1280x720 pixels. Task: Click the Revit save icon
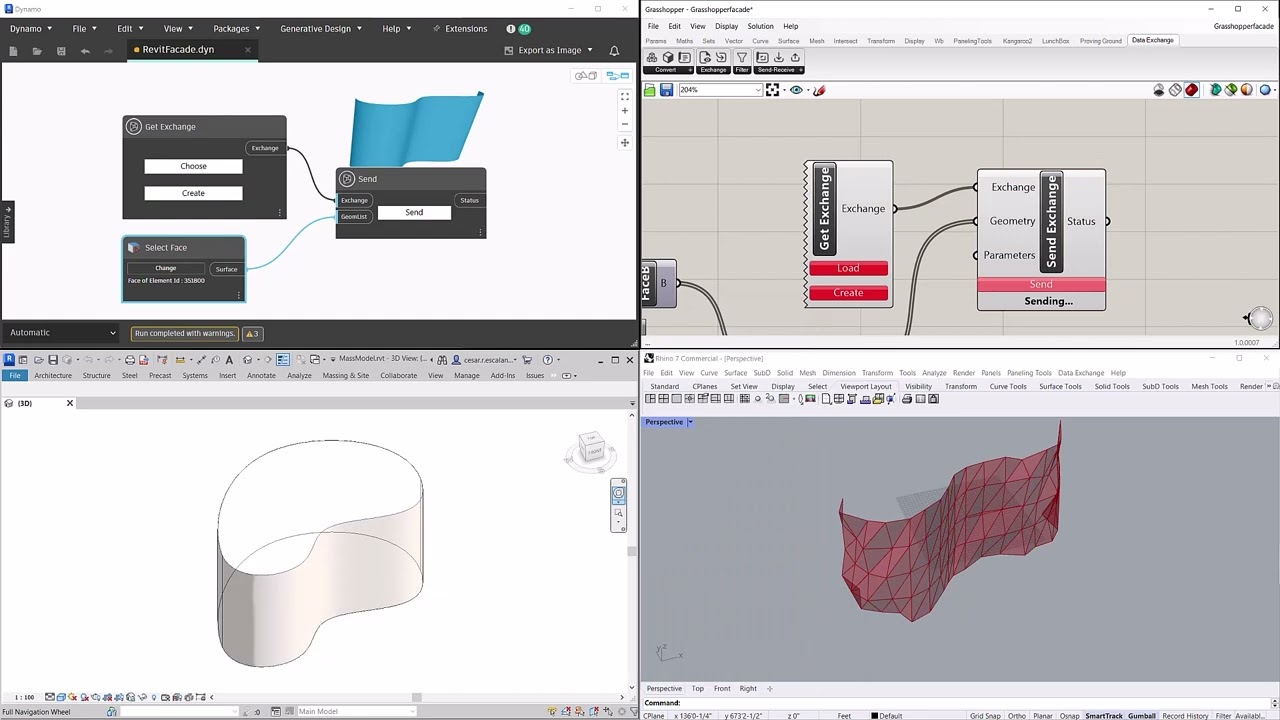pyautogui.click(x=53, y=359)
